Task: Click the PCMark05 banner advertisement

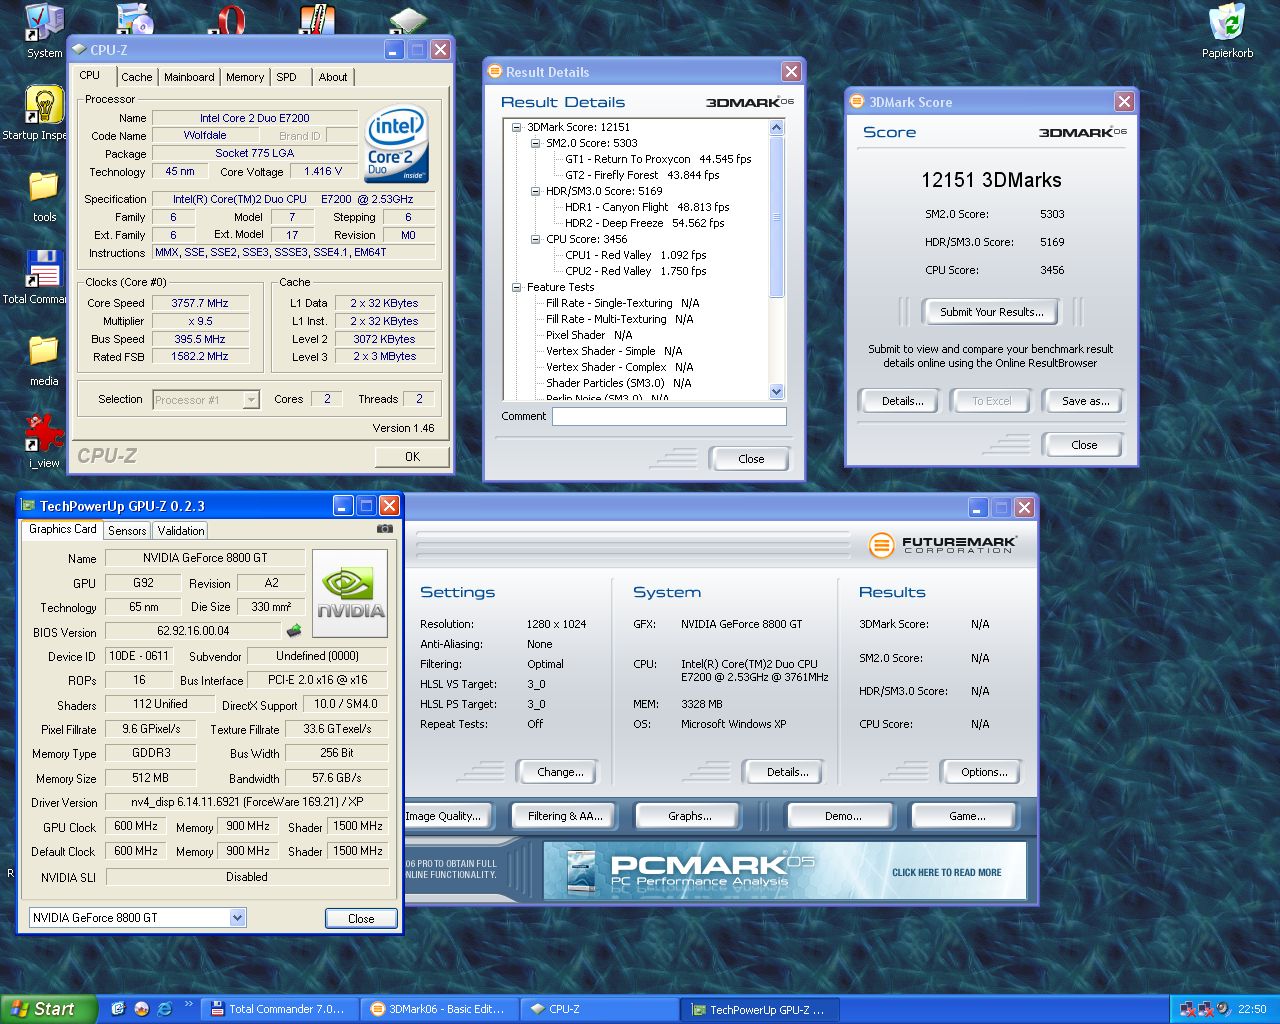Action: 785,870
